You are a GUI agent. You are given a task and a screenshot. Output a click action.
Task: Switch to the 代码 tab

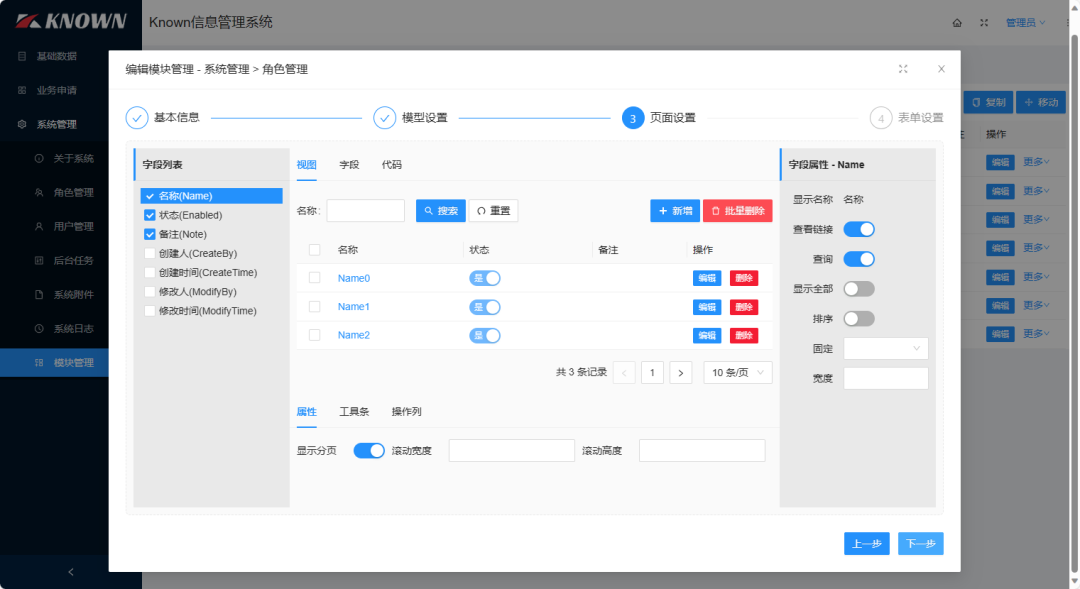[x=392, y=165]
